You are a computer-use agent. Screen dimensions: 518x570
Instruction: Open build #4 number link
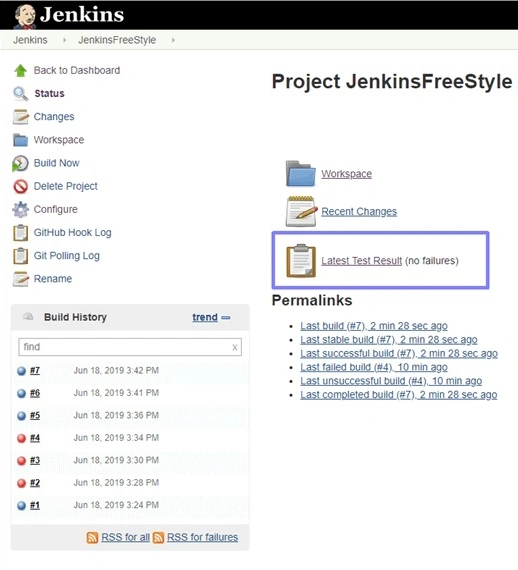tap(35, 438)
